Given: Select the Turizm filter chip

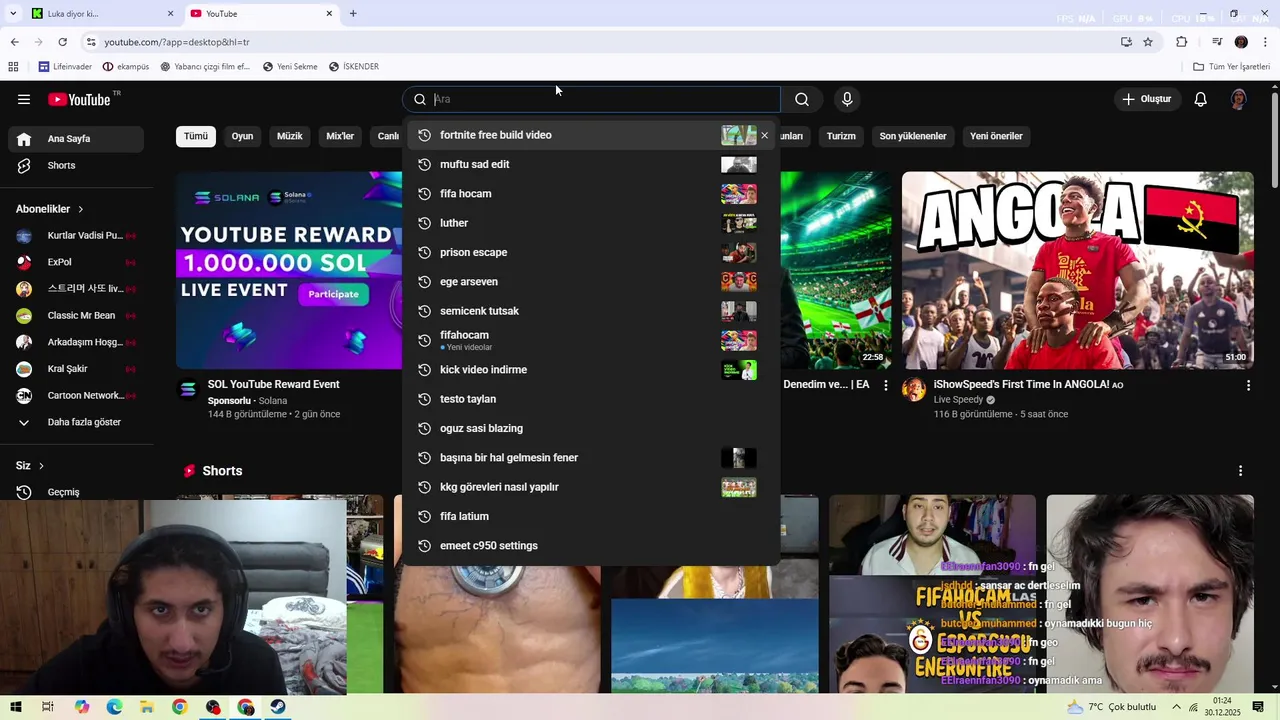Looking at the screenshot, I should [841, 136].
